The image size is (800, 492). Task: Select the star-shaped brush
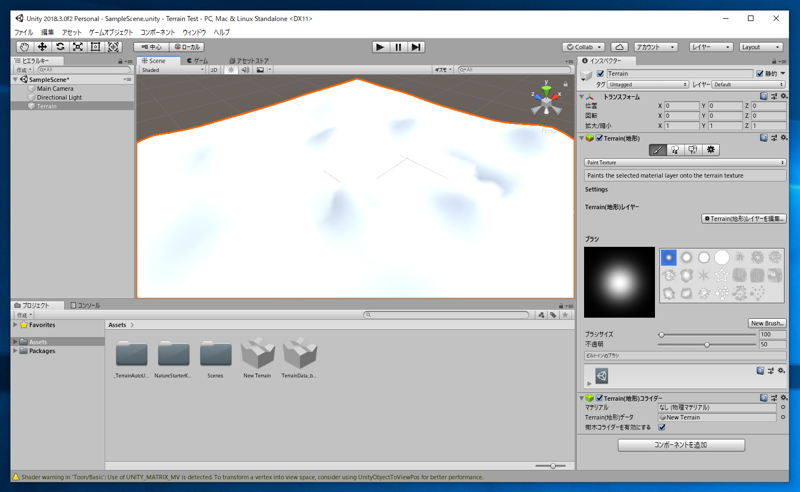click(721, 276)
